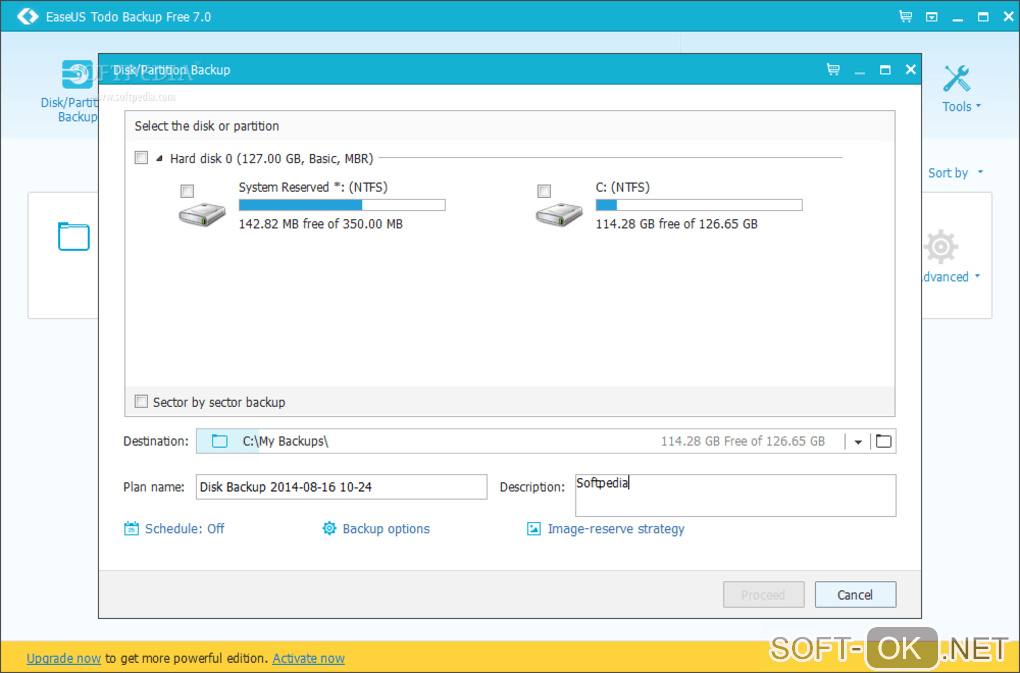Open Image-reserve strategy link
This screenshot has height=673, width=1020.
pos(616,529)
